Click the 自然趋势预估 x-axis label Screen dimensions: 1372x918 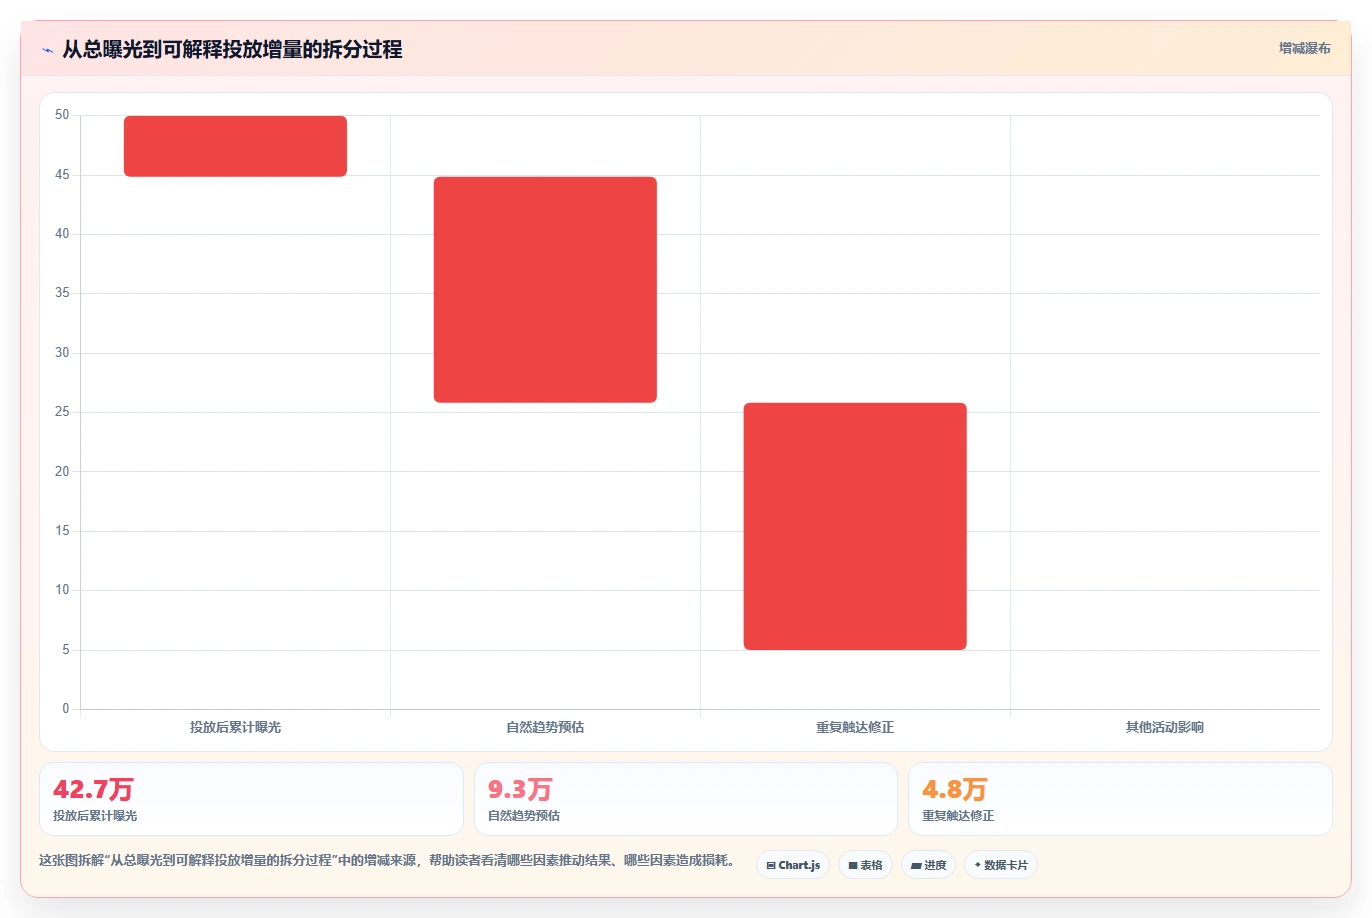click(x=545, y=727)
